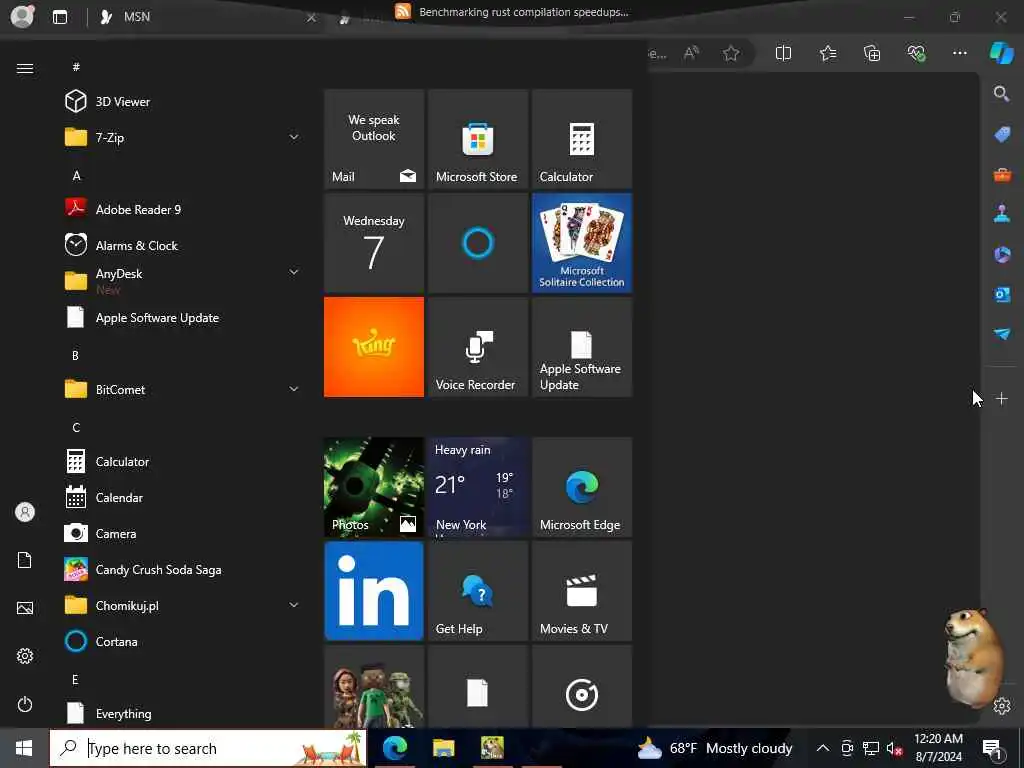Expand the 7-Zip folder
The width and height of the screenshot is (1024, 768).
(182, 137)
